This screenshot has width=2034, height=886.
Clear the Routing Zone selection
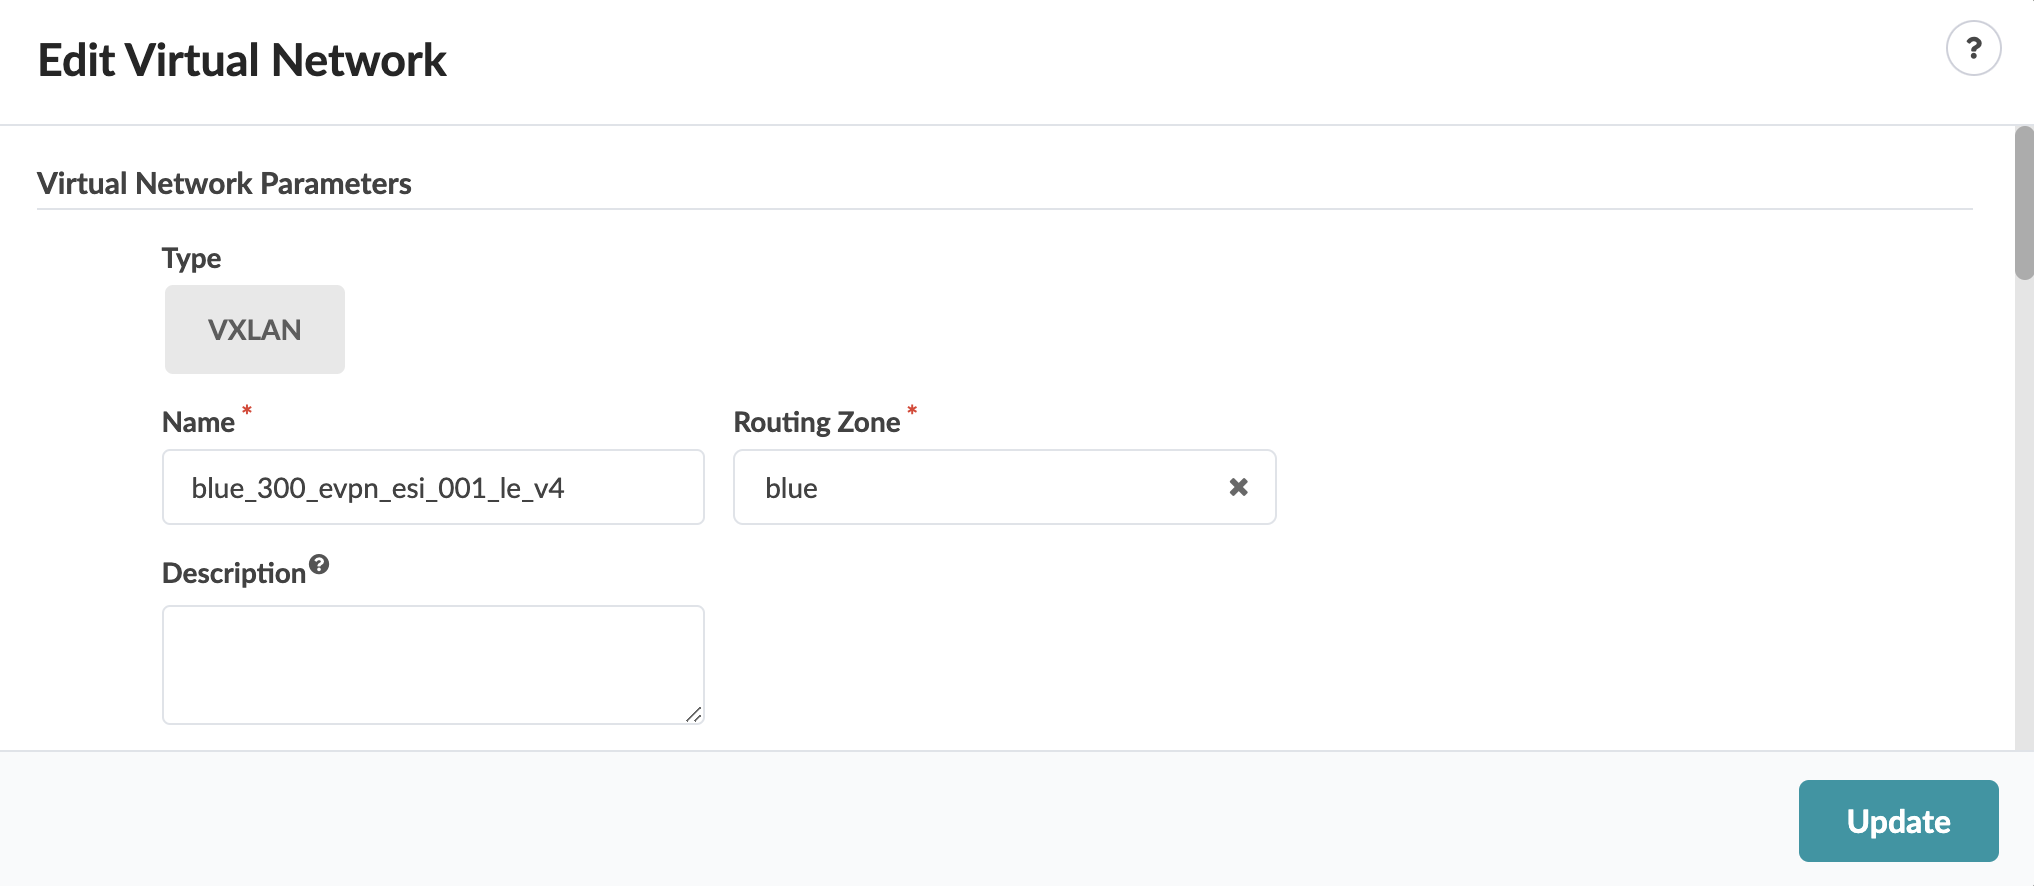click(1238, 487)
